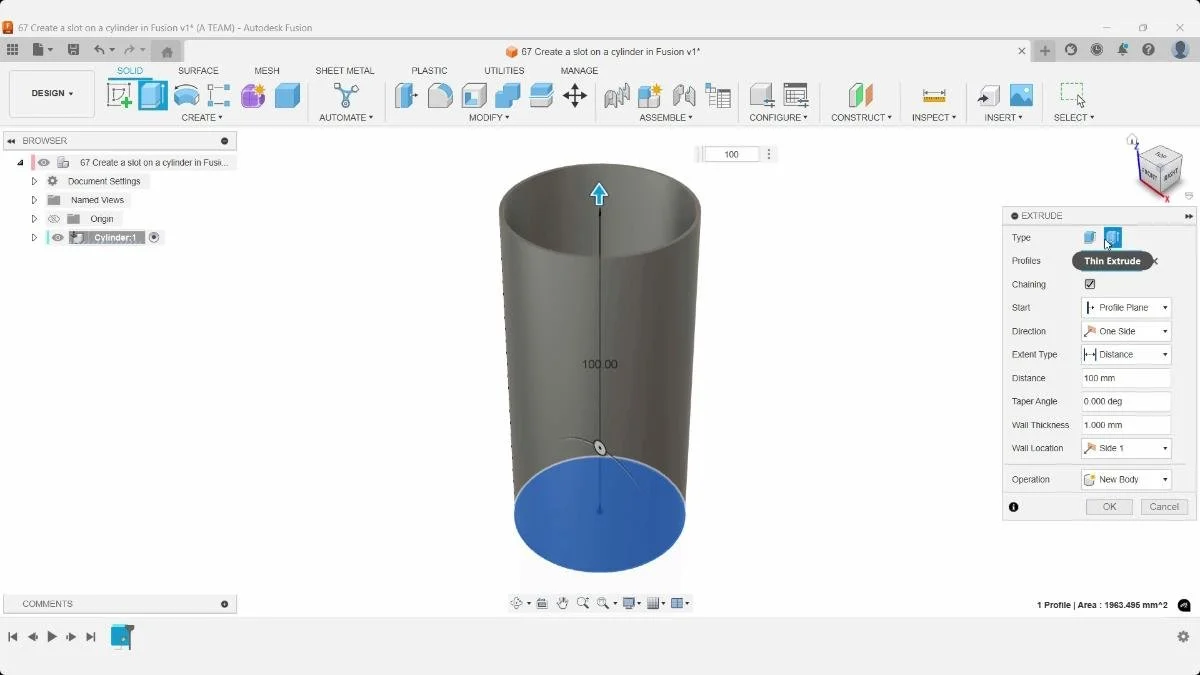The height and width of the screenshot is (675, 1200).
Task: Click the Distance 100 mm field
Action: pyautogui.click(x=1126, y=378)
